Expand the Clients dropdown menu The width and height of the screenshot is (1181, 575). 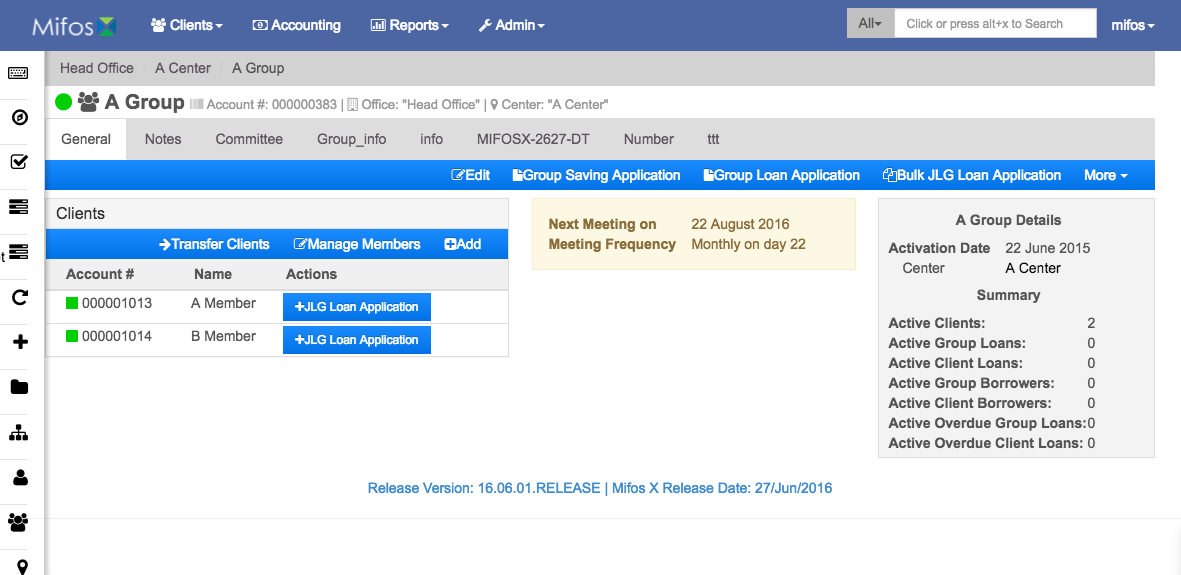click(x=187, y=25)
